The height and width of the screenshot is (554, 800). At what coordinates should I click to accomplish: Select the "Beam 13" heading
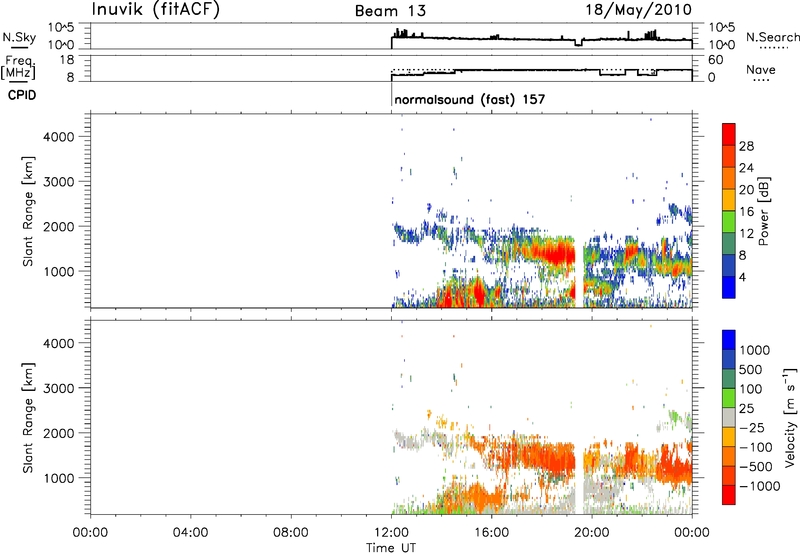click(x=390, y=11)
